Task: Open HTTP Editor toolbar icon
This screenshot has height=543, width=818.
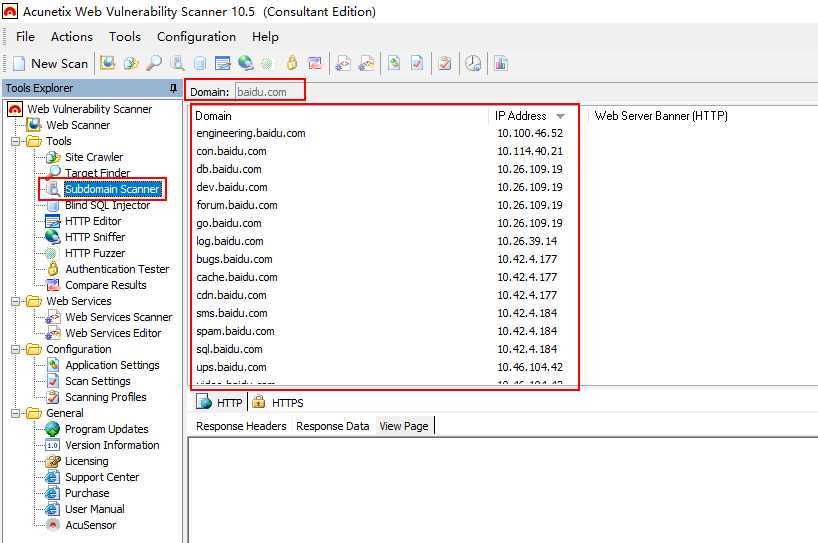Action: coord(223,64)
